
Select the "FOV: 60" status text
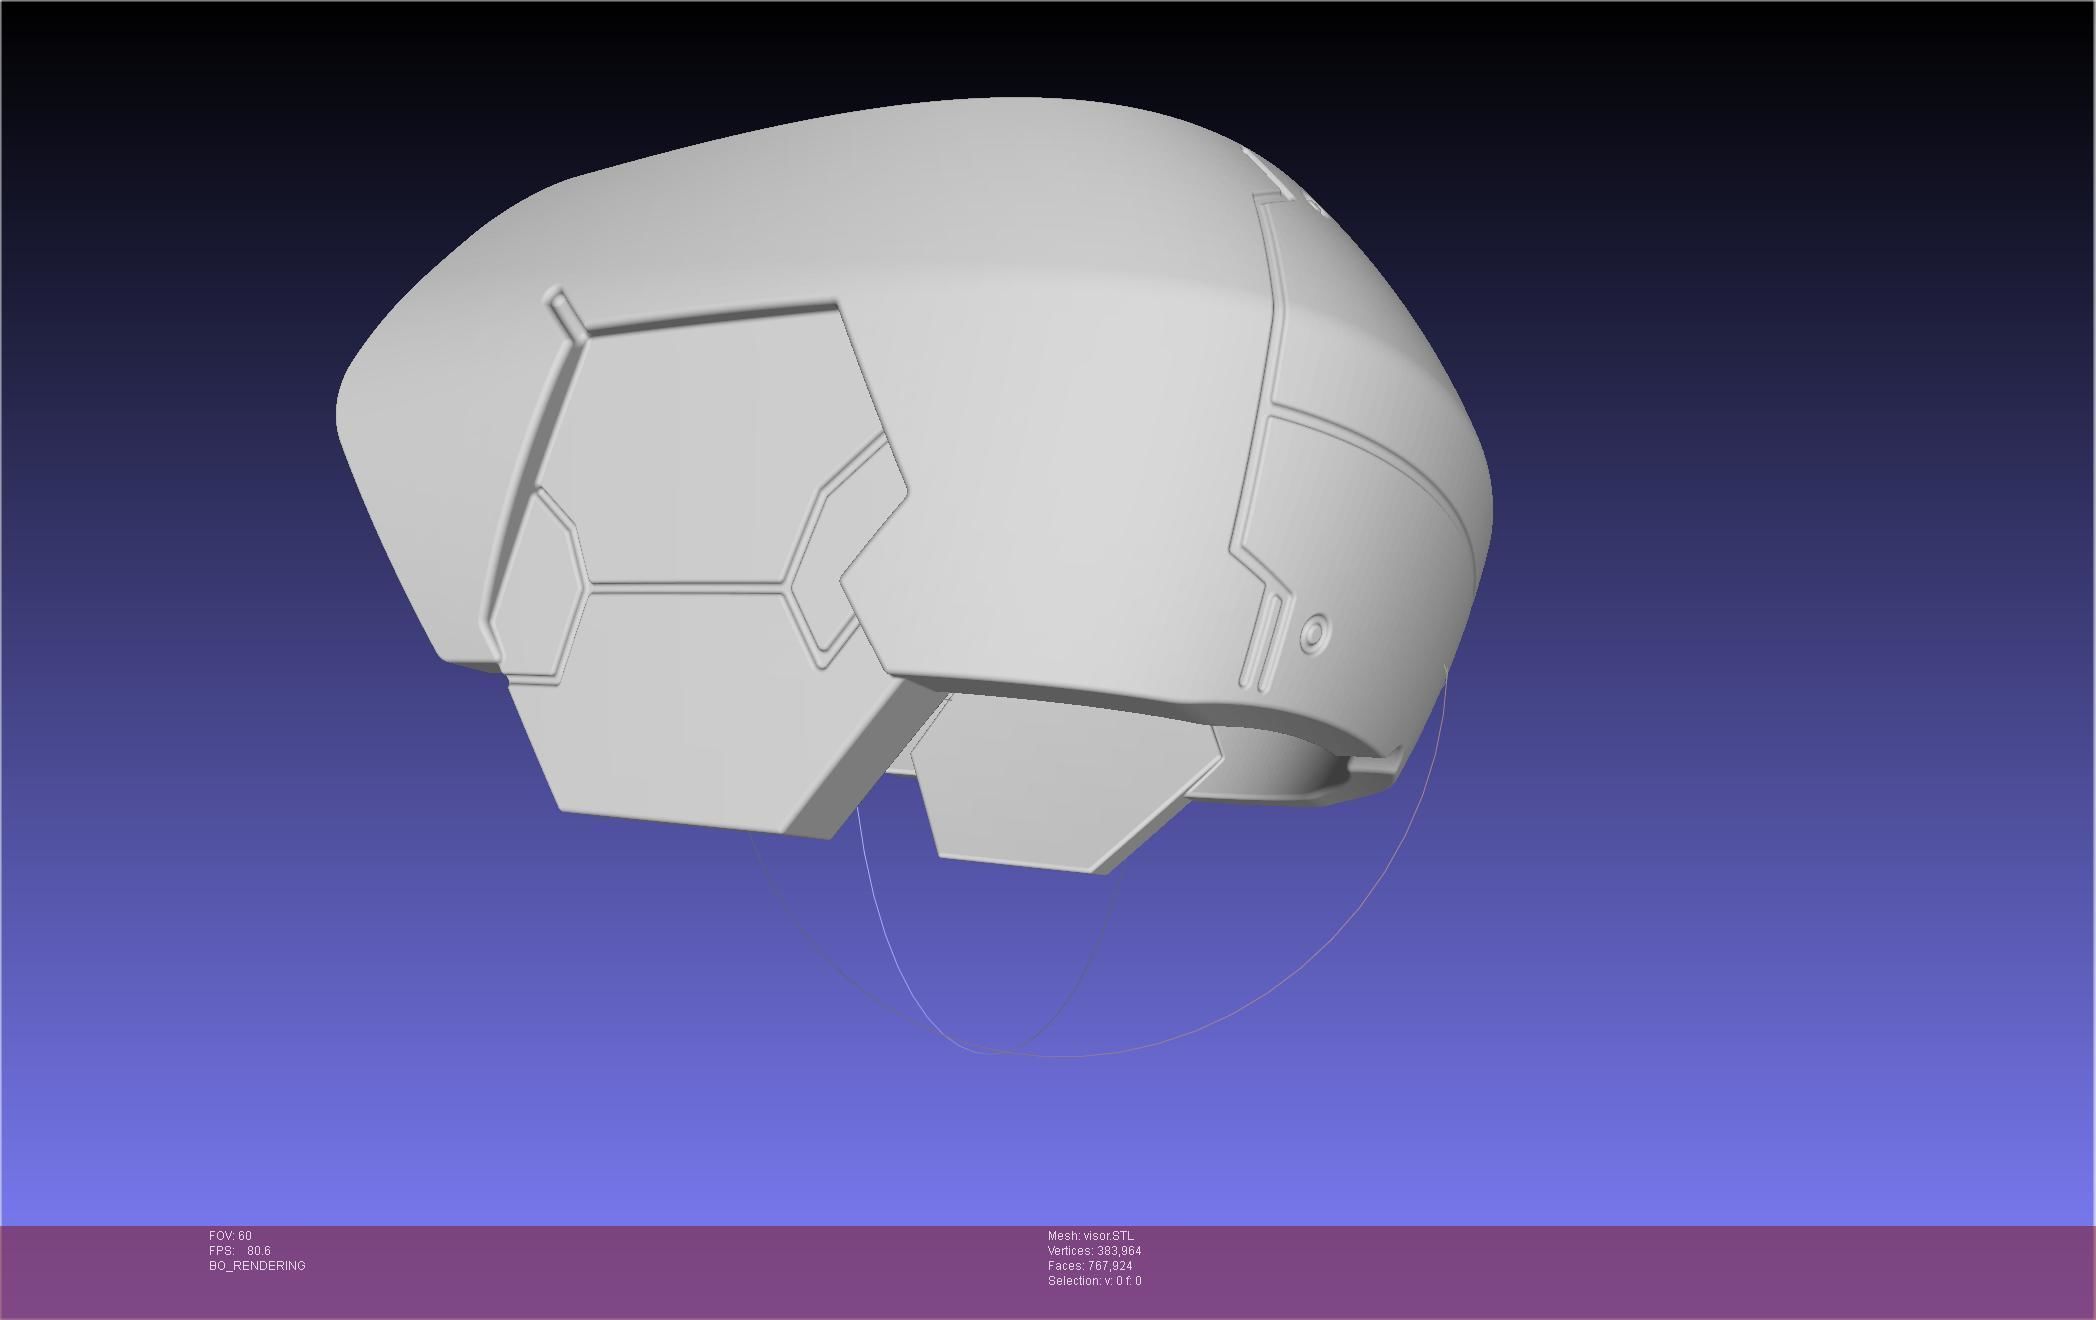(230, 1236)
